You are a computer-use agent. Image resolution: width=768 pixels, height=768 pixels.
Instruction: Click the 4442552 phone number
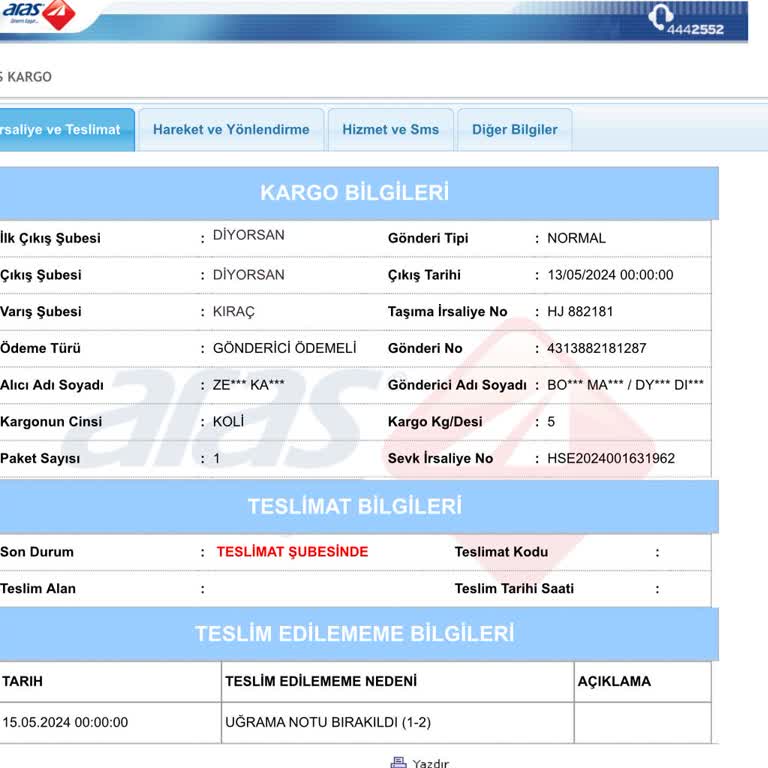pos(695,29)
